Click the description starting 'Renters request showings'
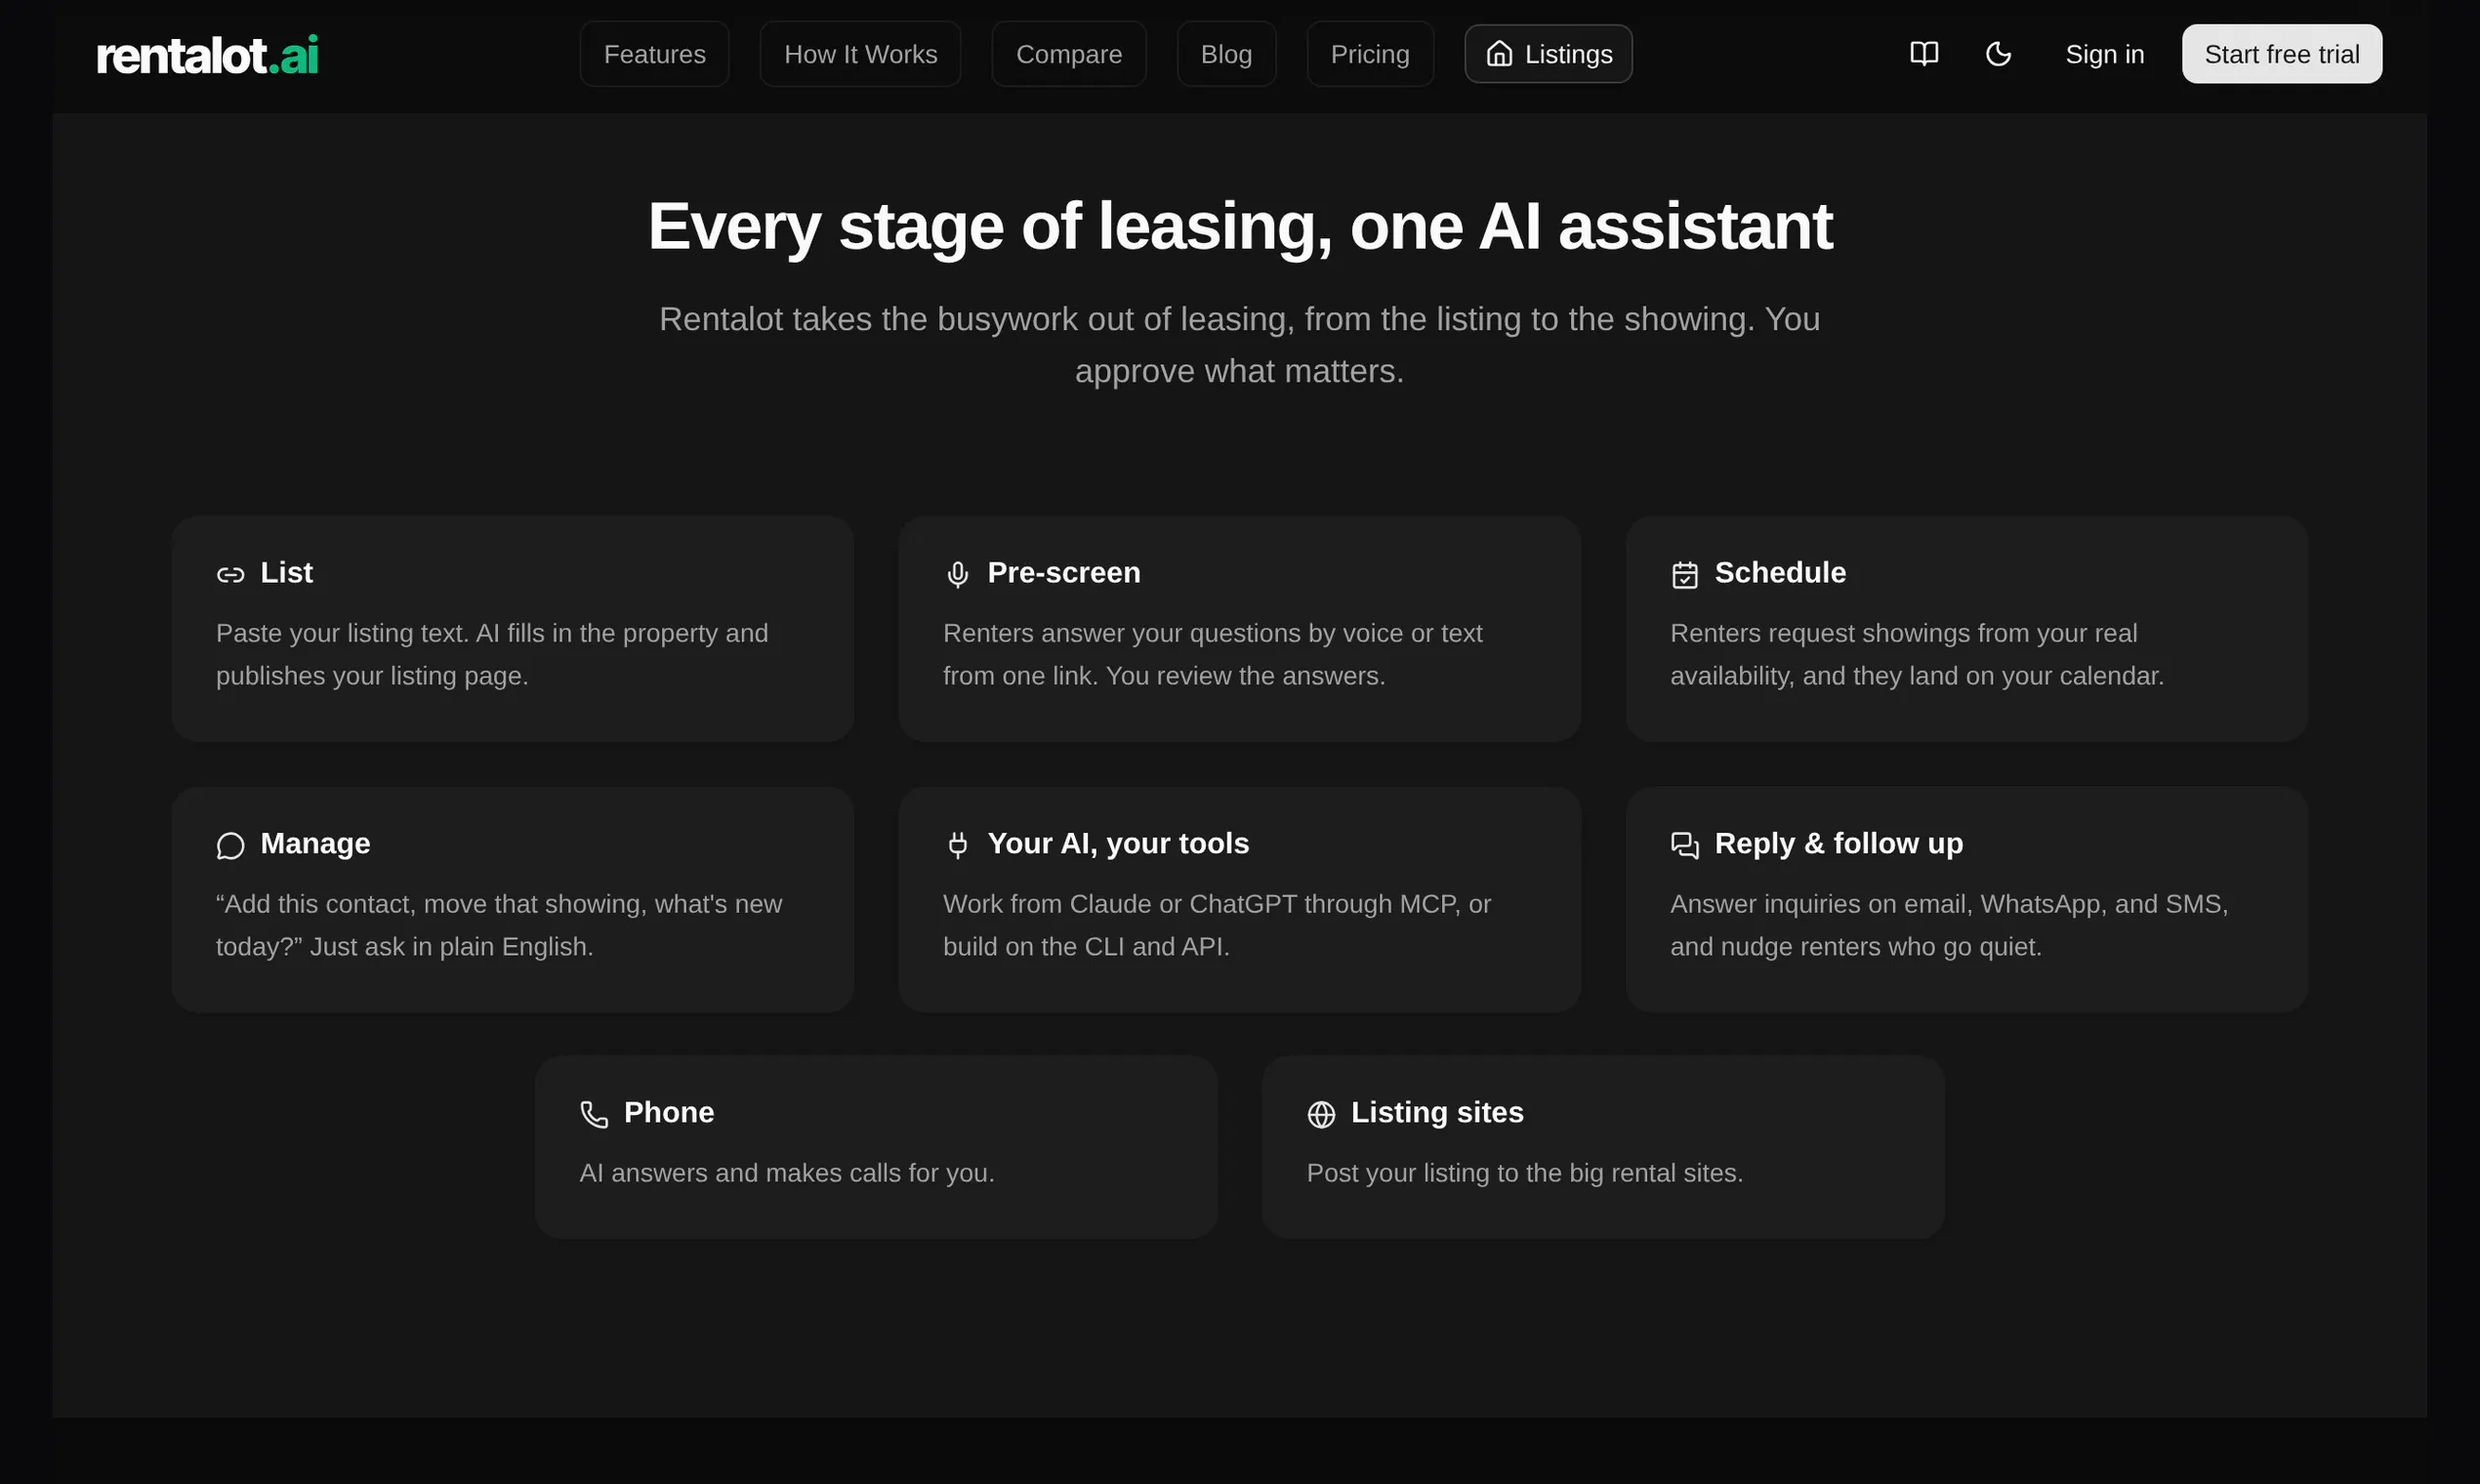2480x1484 pixels. click(1917, 654)
